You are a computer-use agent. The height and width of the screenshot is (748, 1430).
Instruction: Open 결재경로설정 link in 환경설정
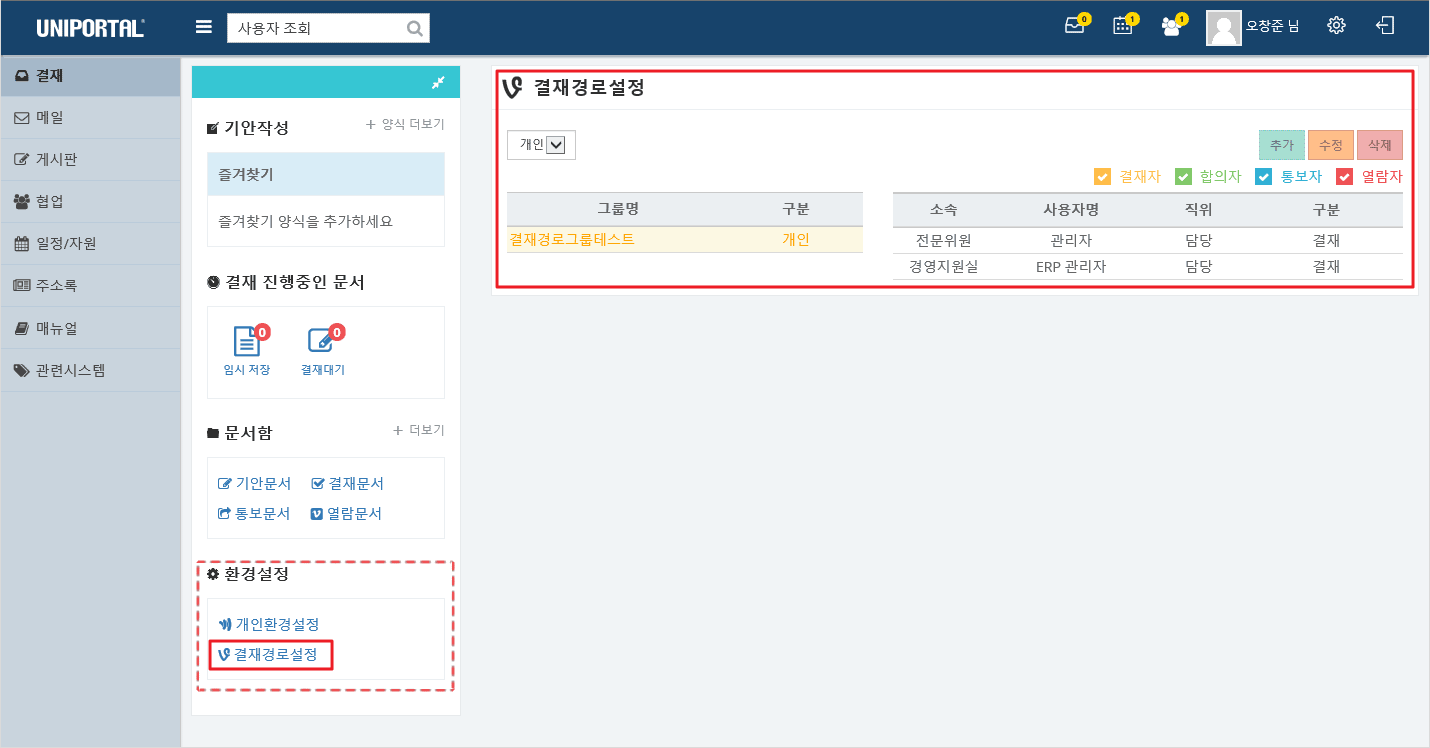coord(268,655)
